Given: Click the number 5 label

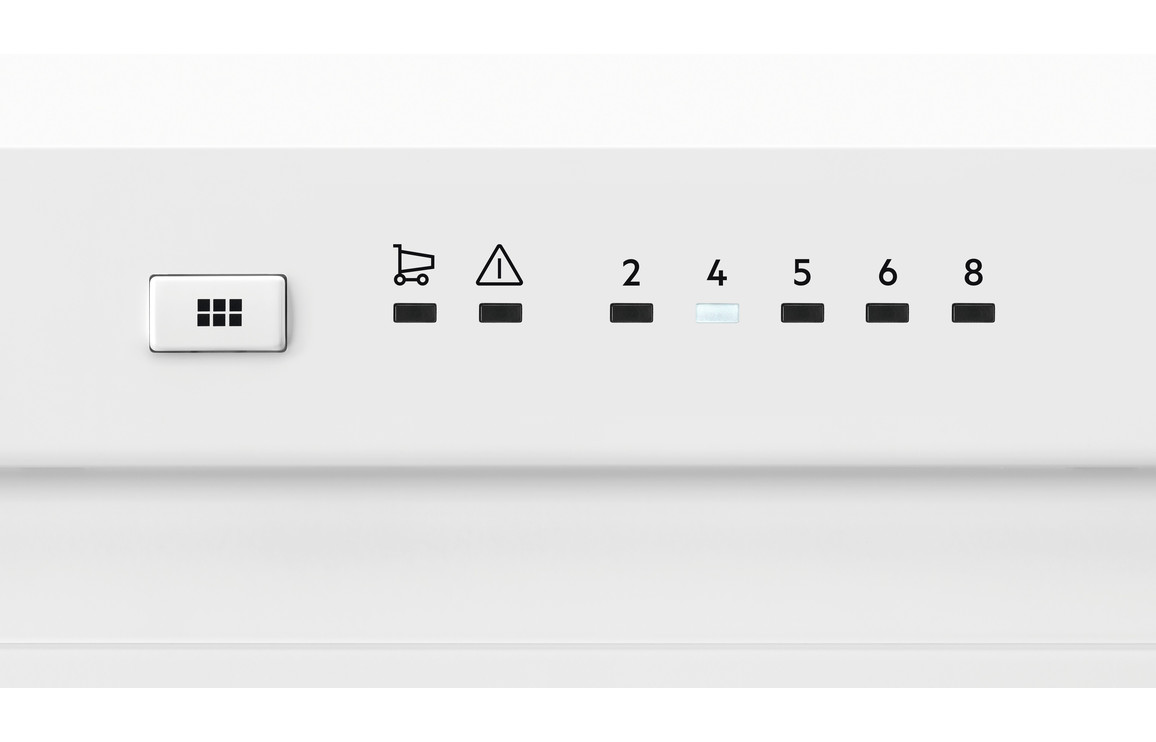Looking at the screenshot, I should point(802,273).
